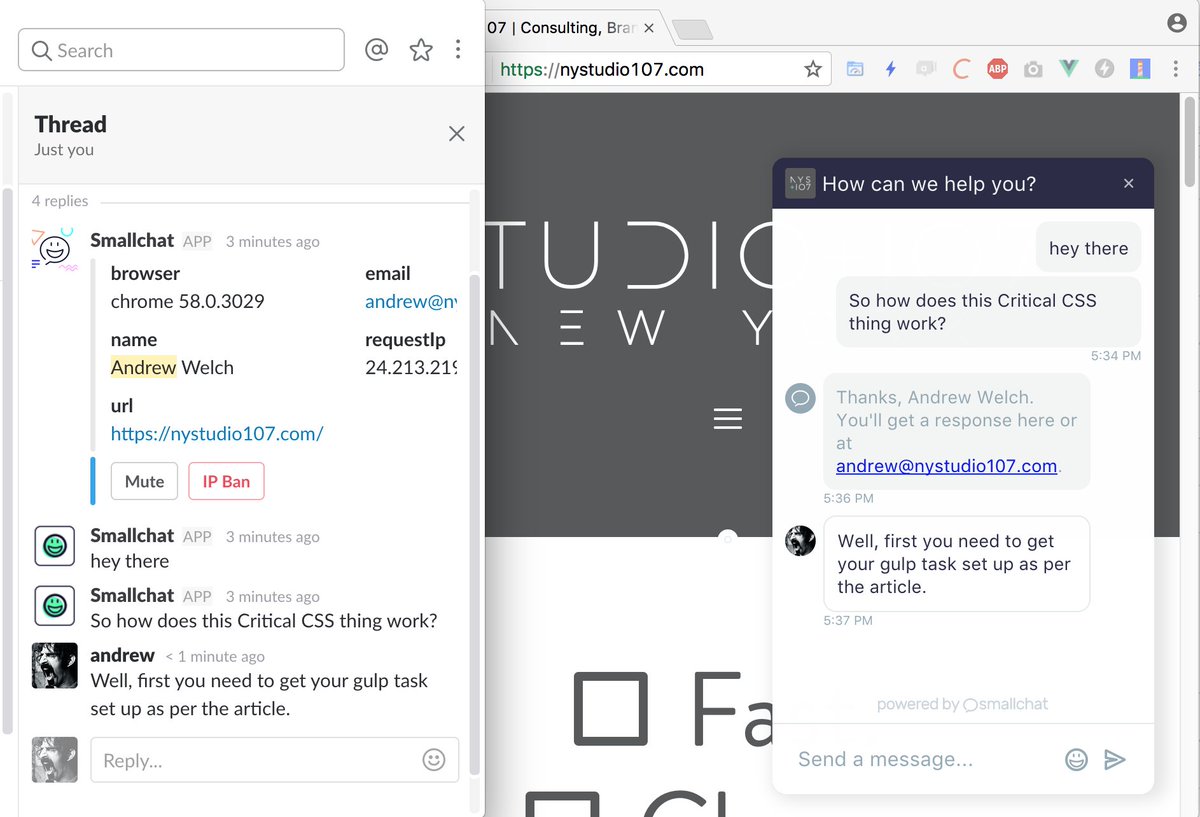Click the 'powered by smallchat' link
Image resolution: width=1200 pixels, height=817 pixels.
962,704
